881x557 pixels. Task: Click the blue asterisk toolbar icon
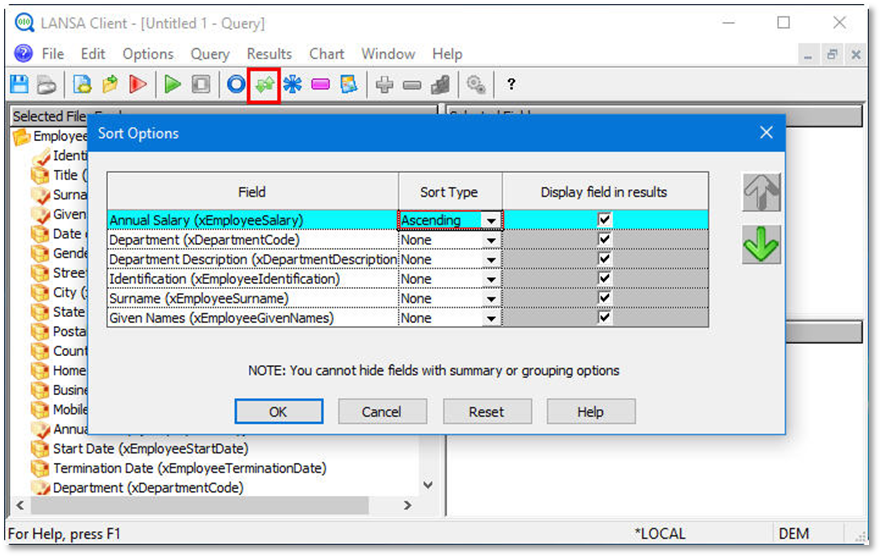[292, 85]
